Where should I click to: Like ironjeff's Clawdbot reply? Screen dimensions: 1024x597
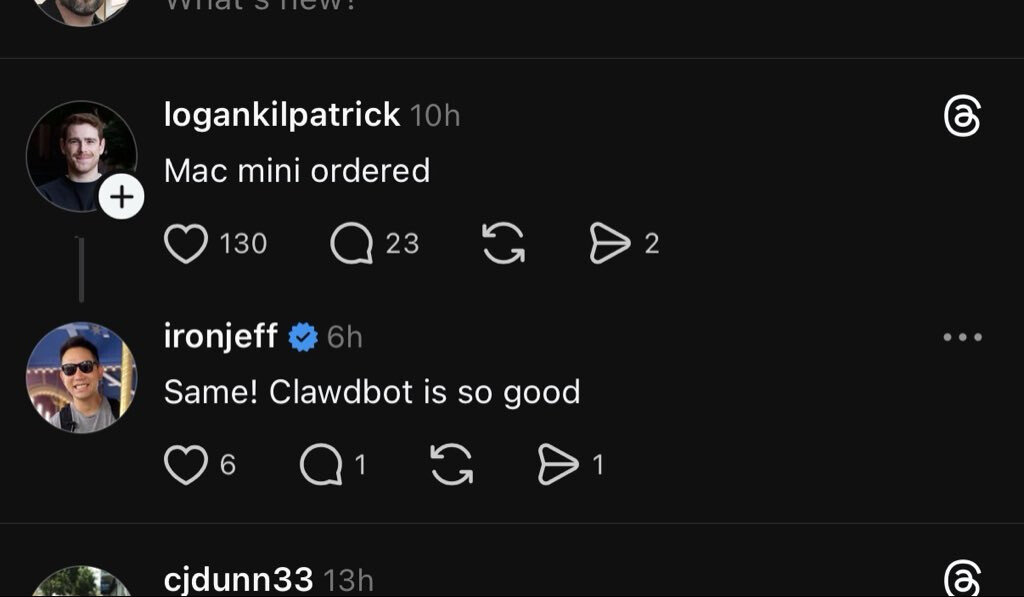(x=186, y=465)
